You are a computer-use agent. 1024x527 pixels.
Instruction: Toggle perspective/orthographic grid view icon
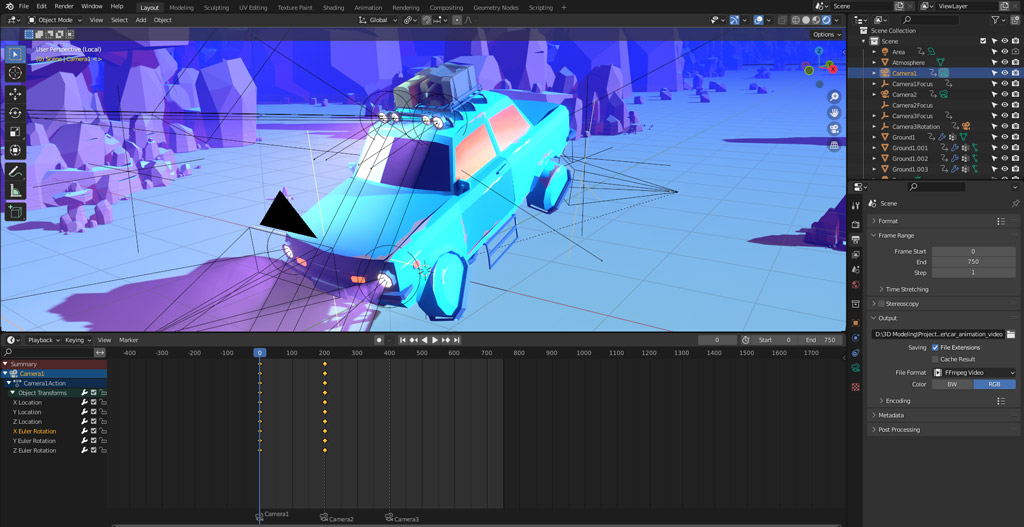[x=834, y=145]
